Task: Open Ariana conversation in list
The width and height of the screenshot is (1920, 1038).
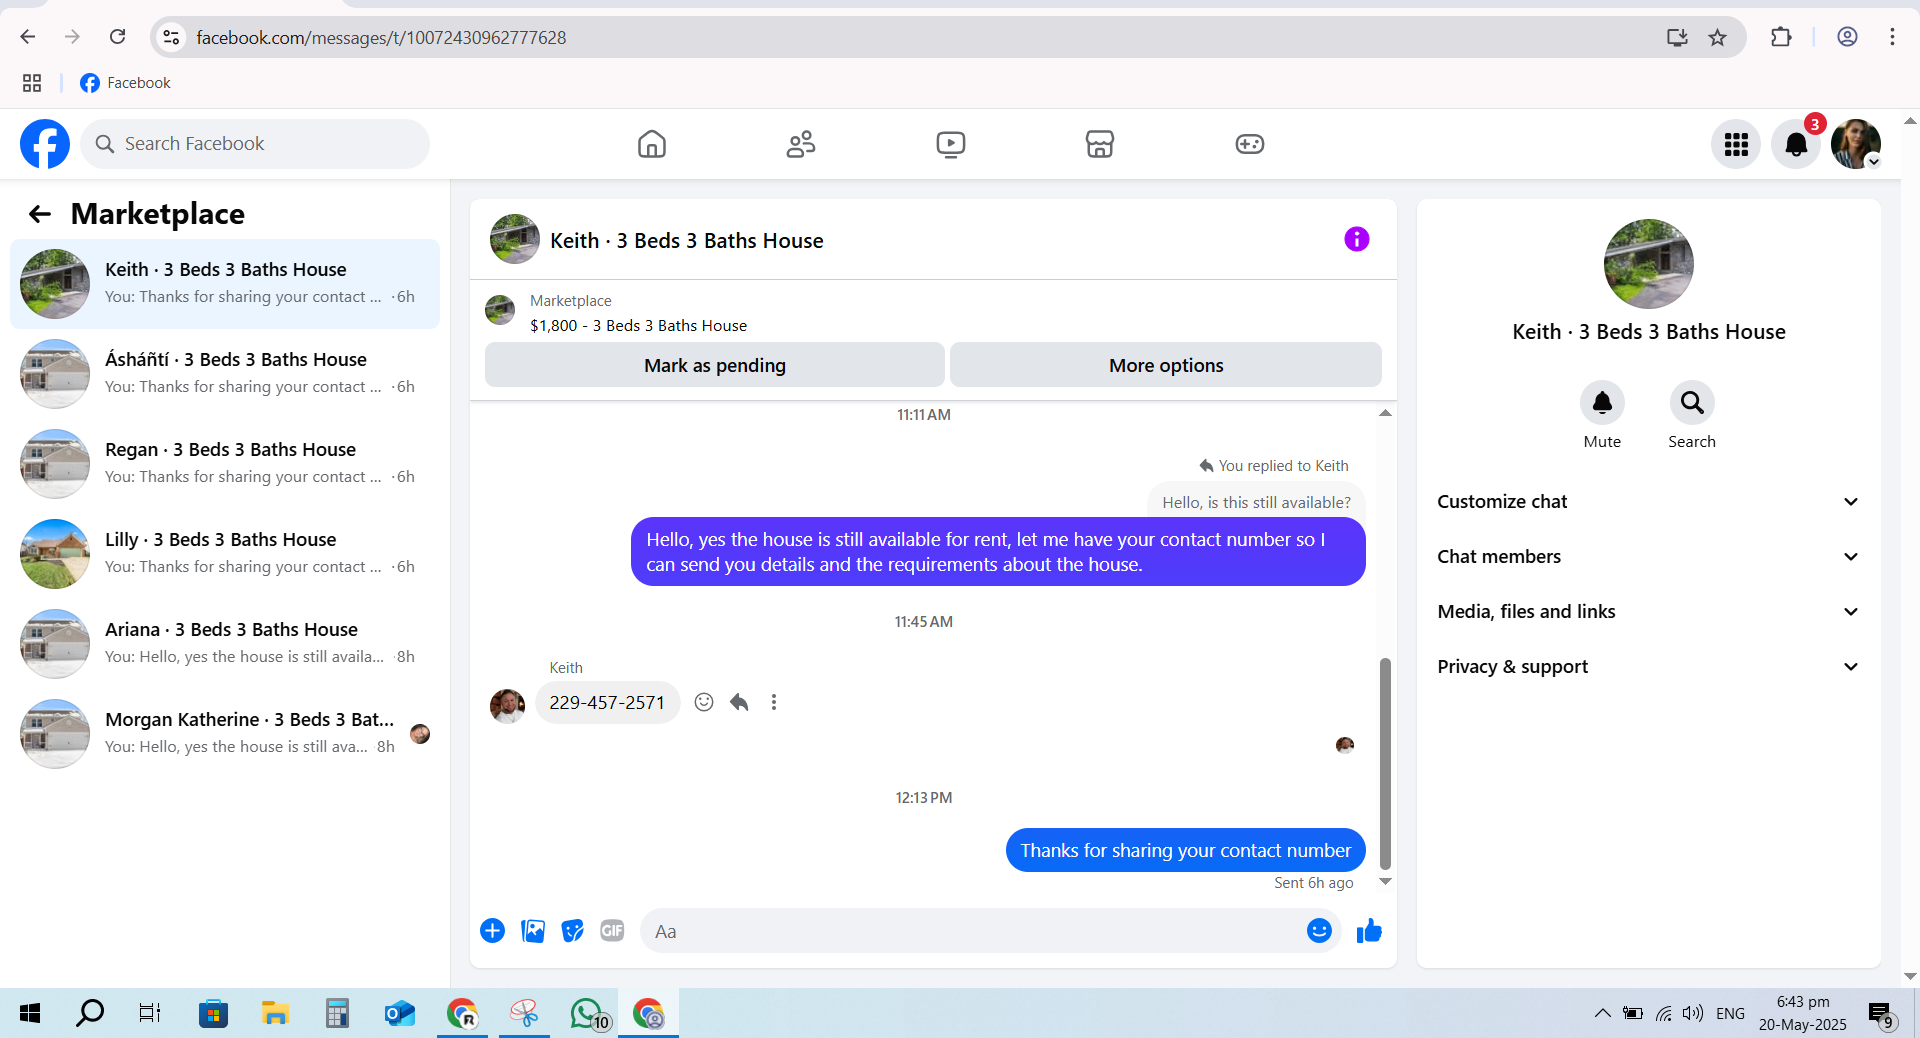Action: 225,644
